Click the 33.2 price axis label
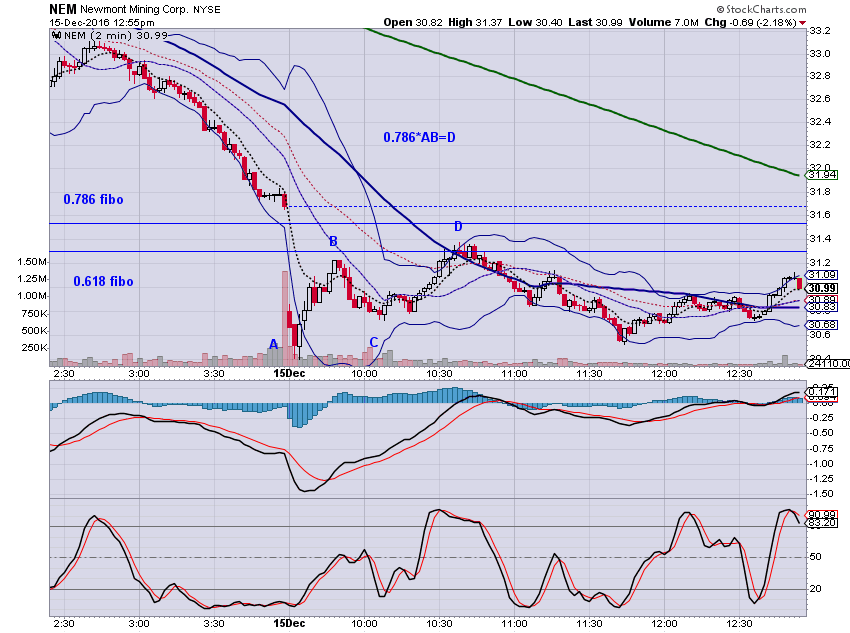 click(820, 31)
